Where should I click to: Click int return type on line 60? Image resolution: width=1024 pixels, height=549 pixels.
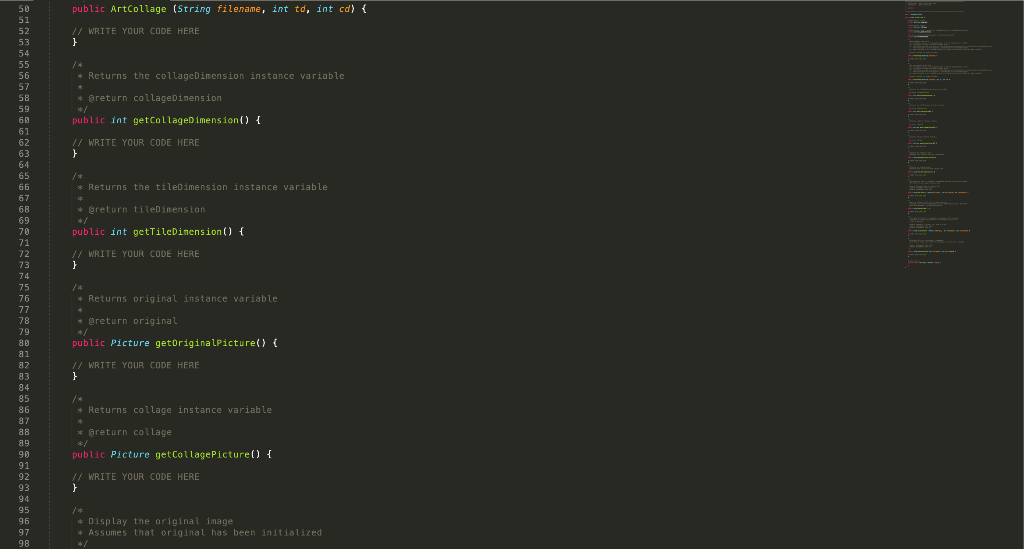click(119, 120)
